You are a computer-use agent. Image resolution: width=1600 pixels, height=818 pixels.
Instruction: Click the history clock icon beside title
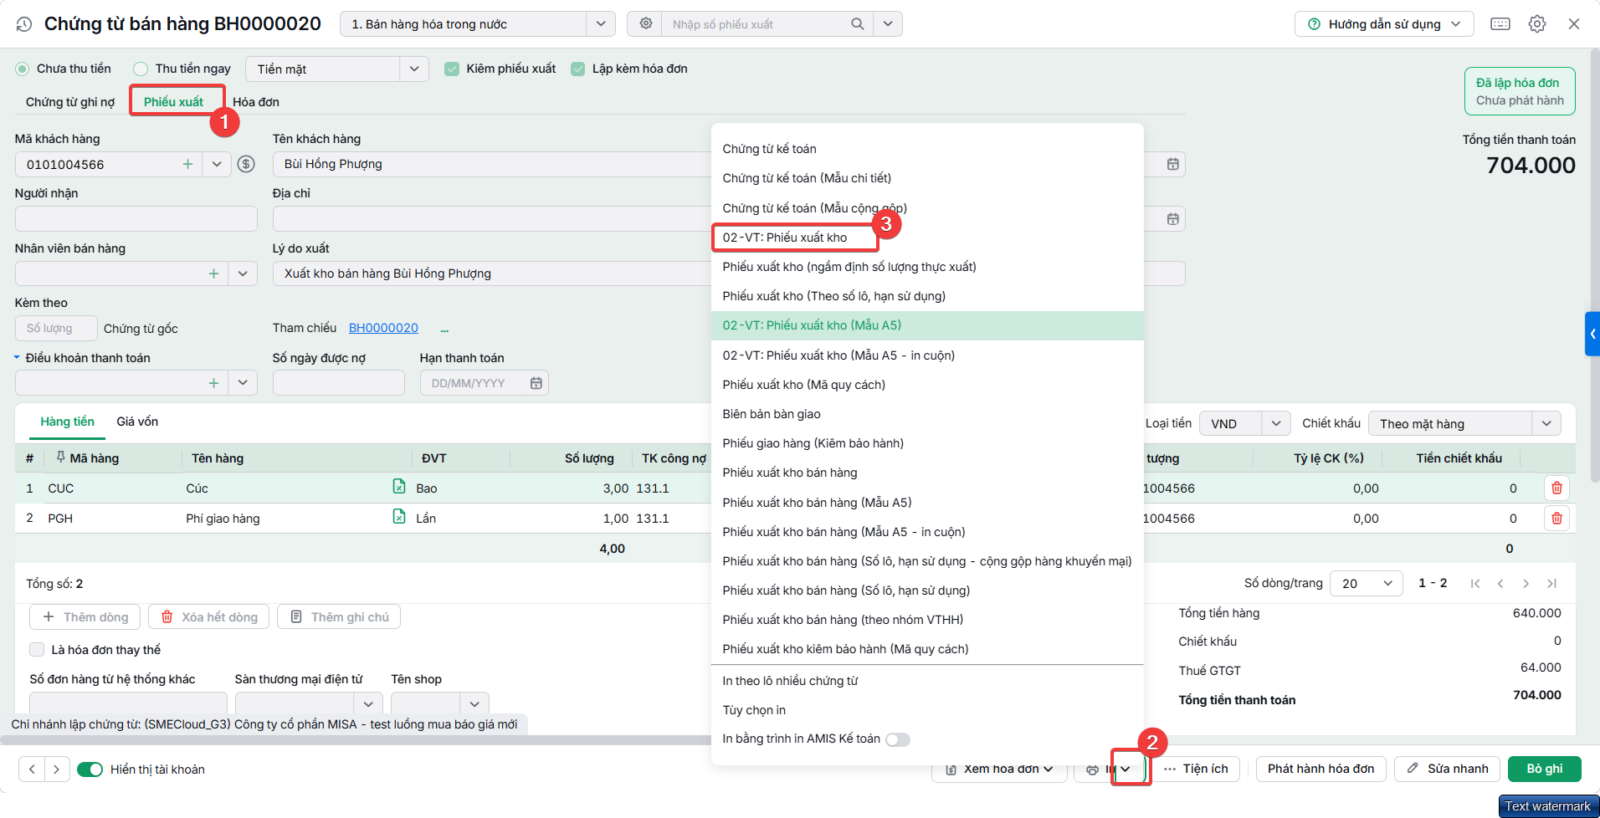pyautogui.click(x=24, y=24)
